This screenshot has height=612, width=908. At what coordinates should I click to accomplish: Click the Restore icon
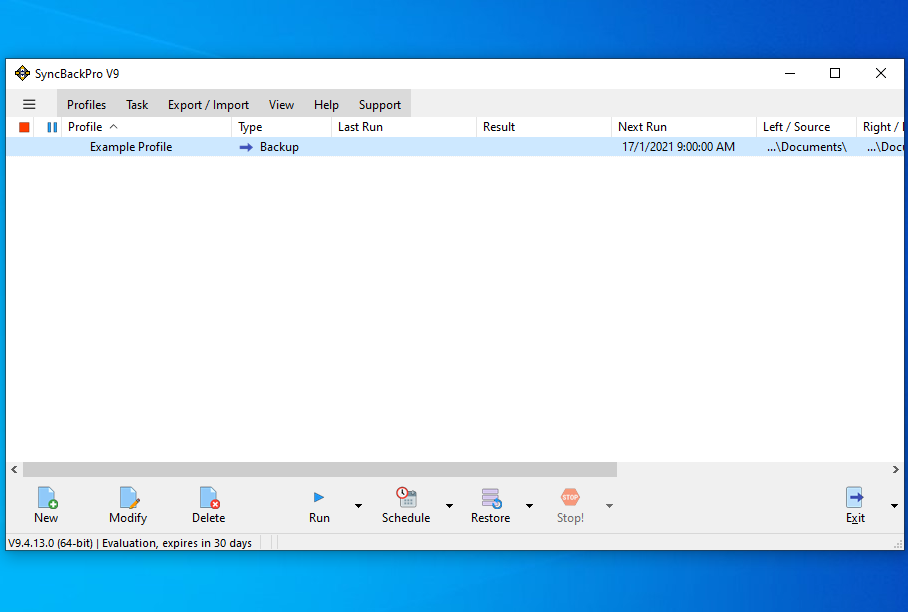tap(490, 497)
